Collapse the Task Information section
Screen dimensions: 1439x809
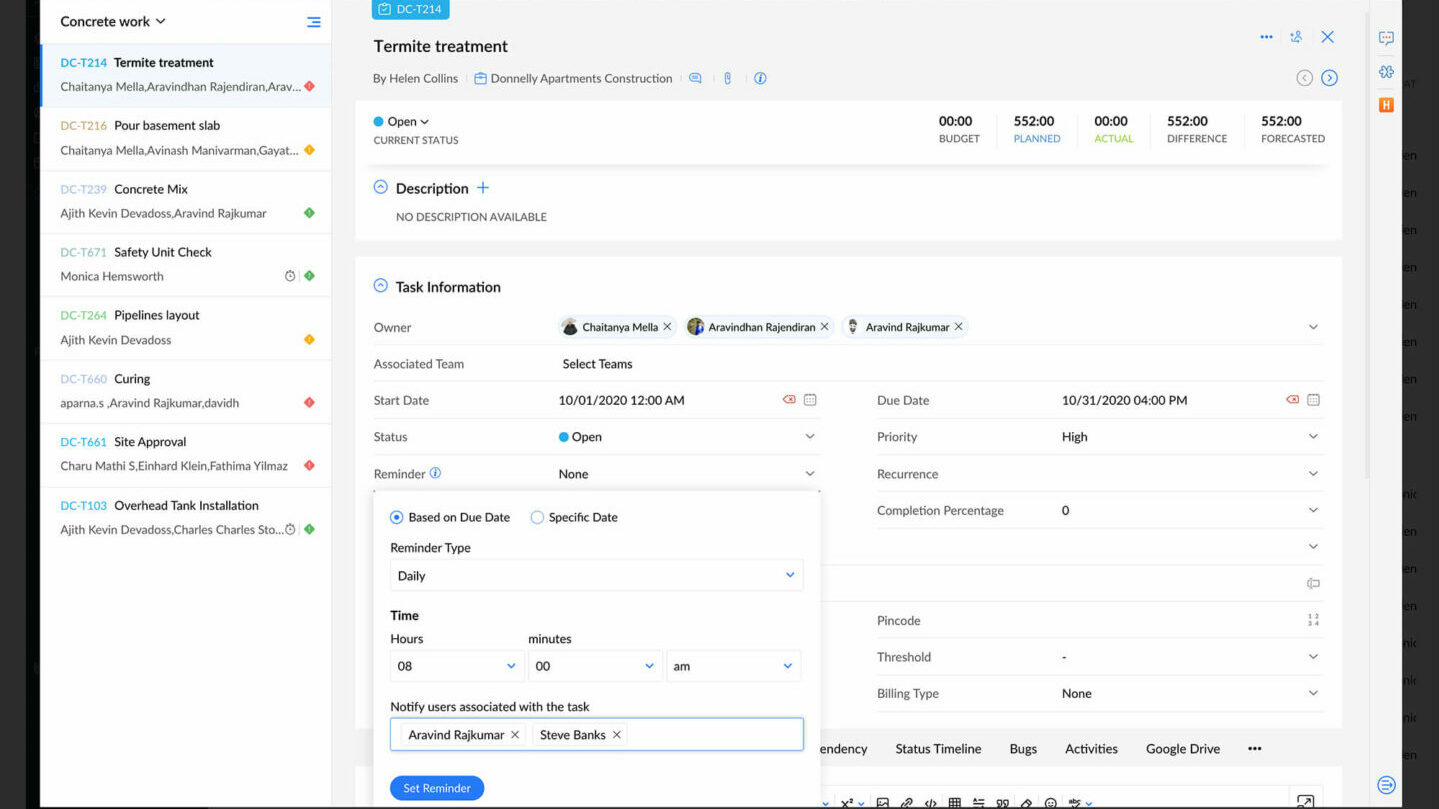click(380, 286)
